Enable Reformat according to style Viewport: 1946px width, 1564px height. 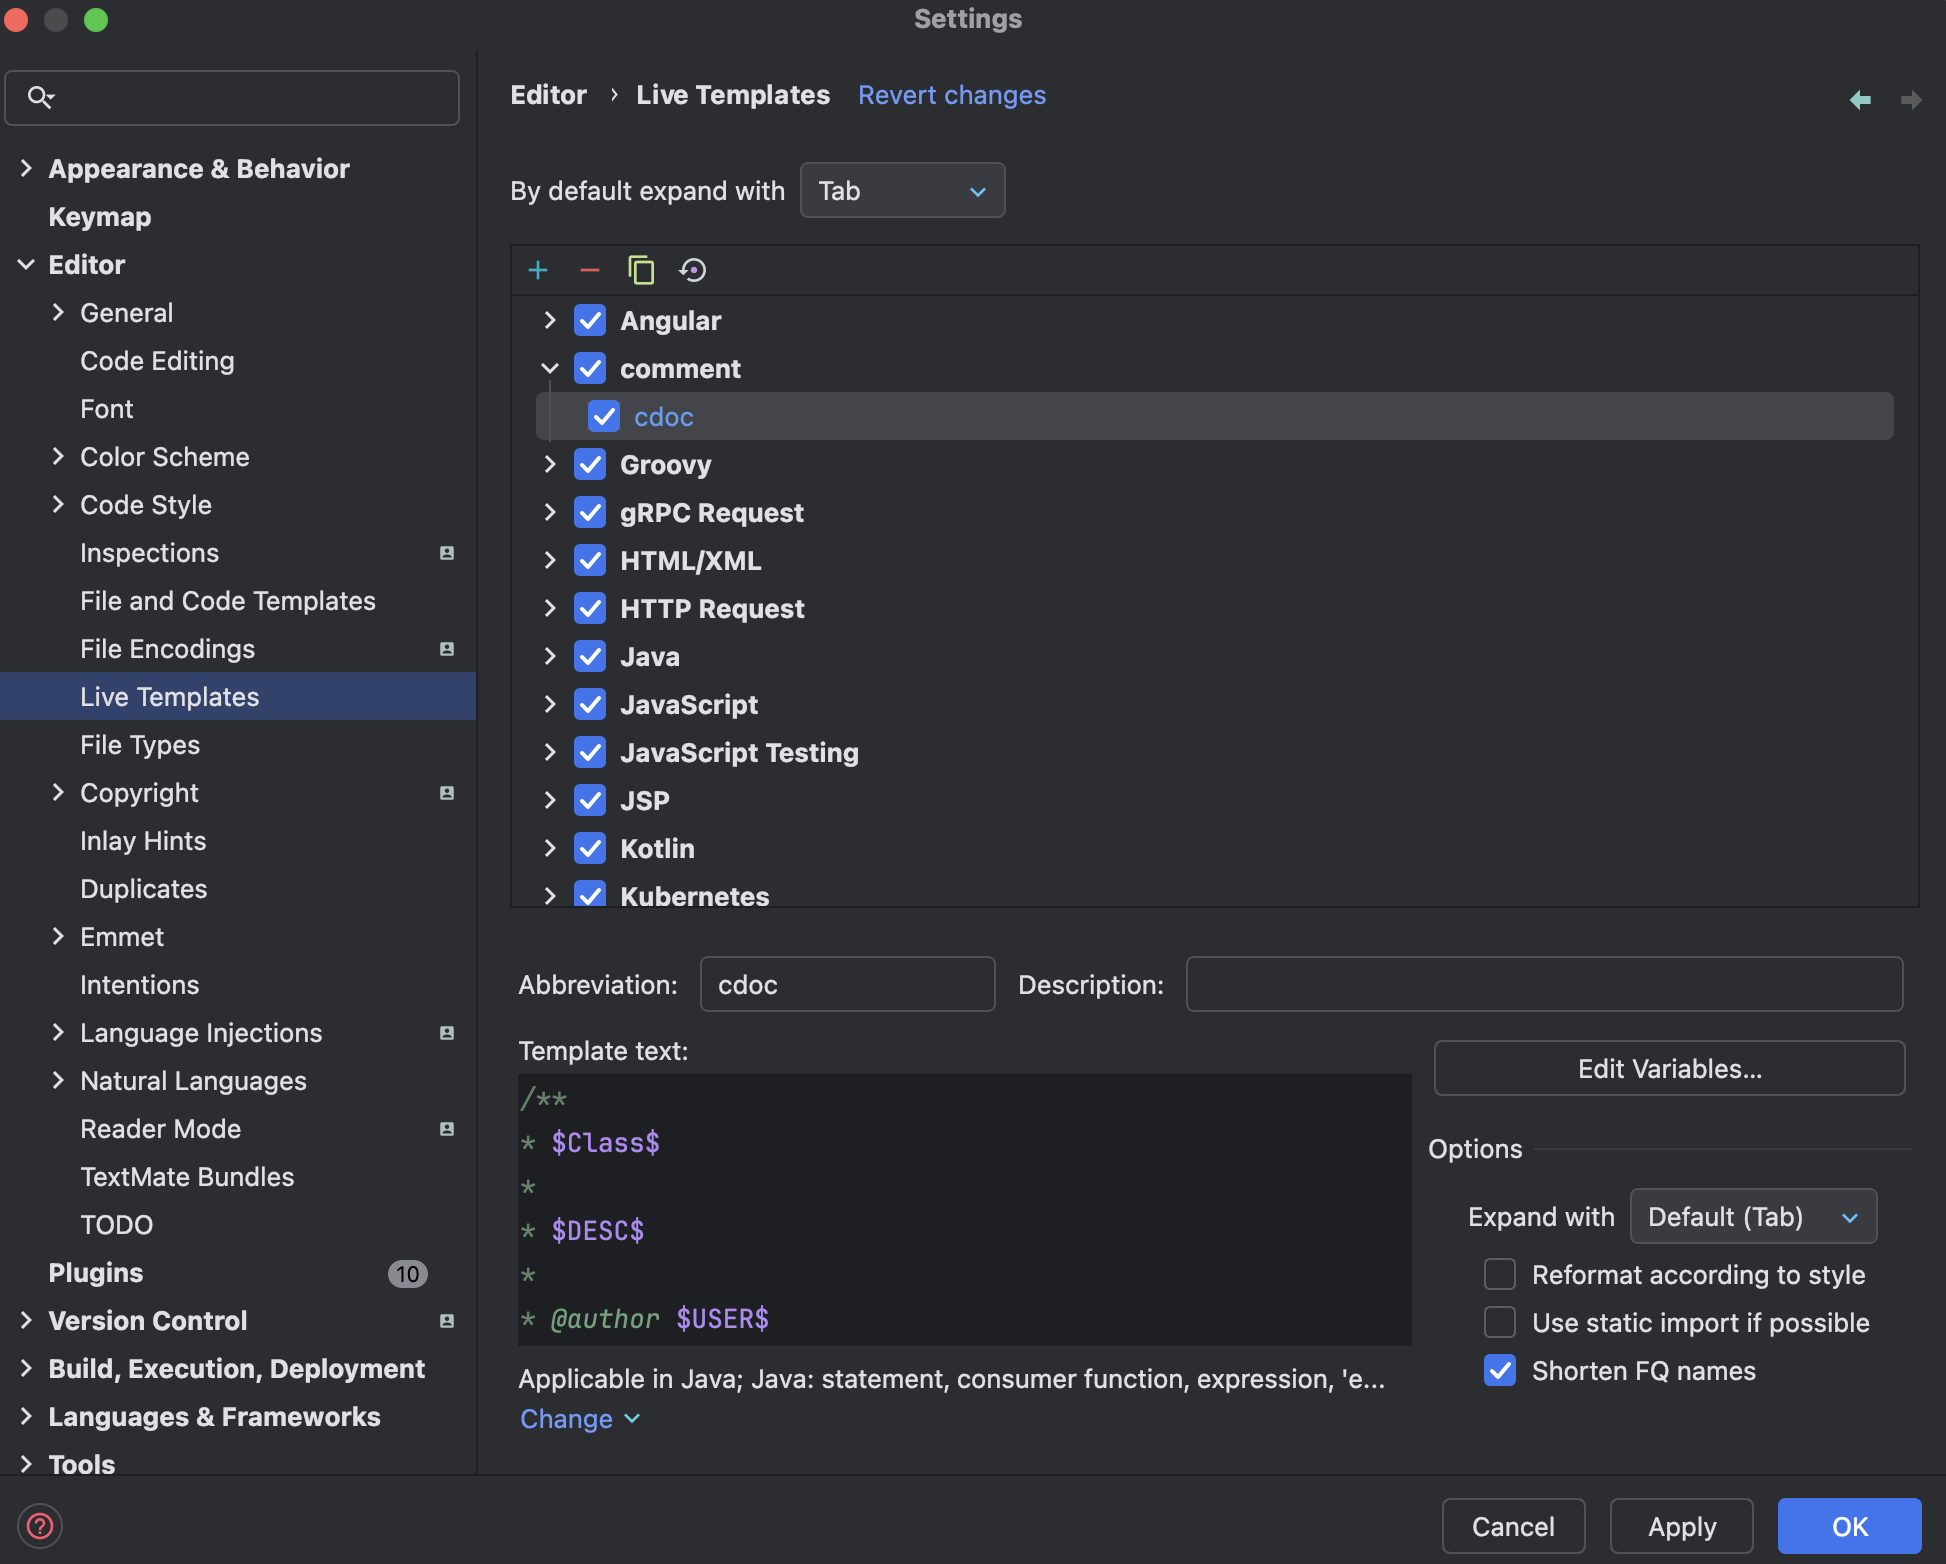point(1500,1274)
